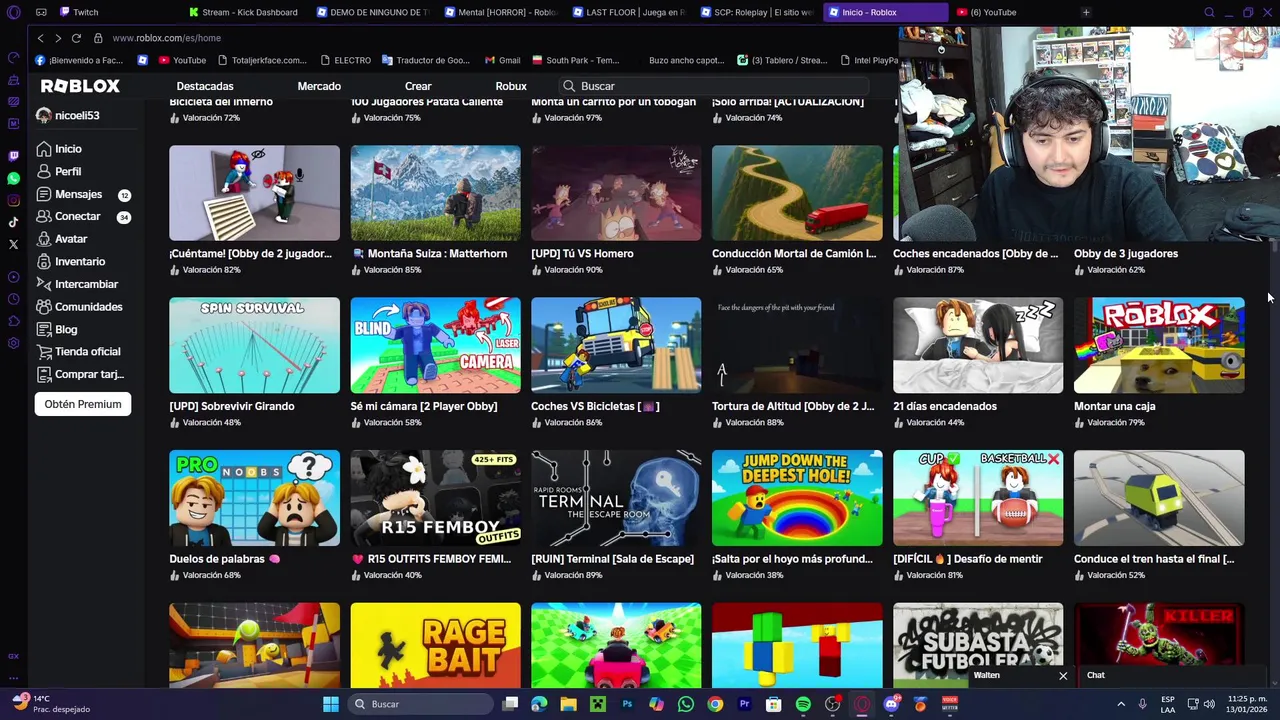Open Tortura de Altitud game
This screenshot has height=720, width=1280.
tap(797, 345)
